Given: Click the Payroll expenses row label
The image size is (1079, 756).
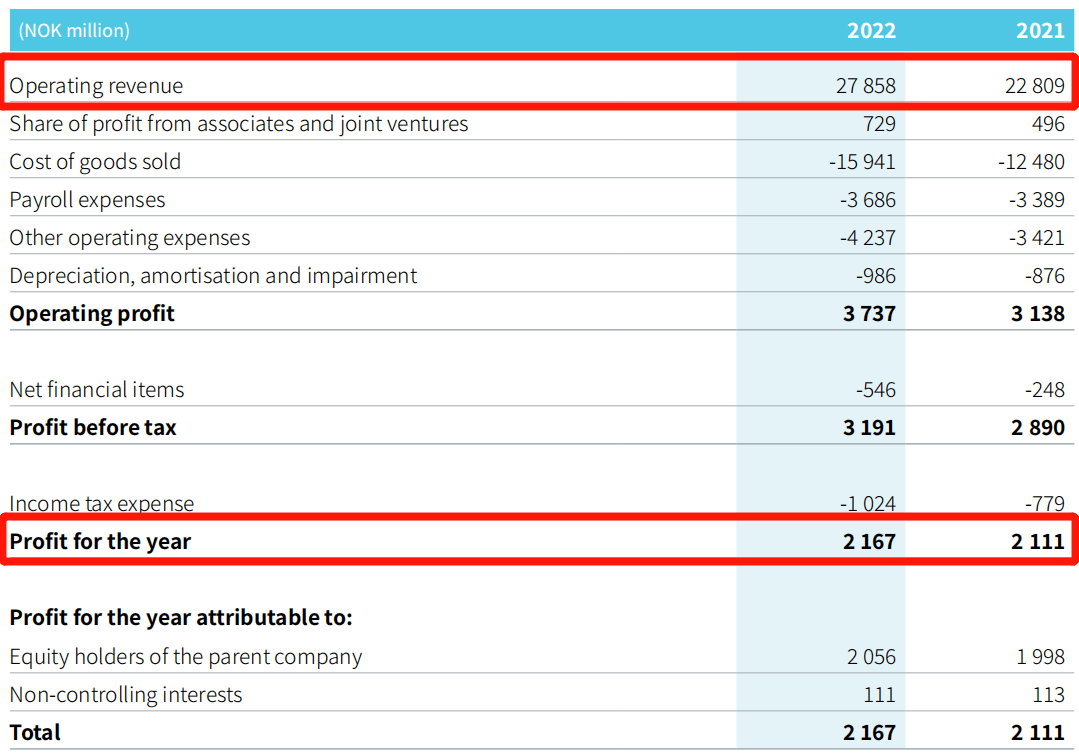Looking at the screenshot, I should pyautogui.click(x=87, y=200).
